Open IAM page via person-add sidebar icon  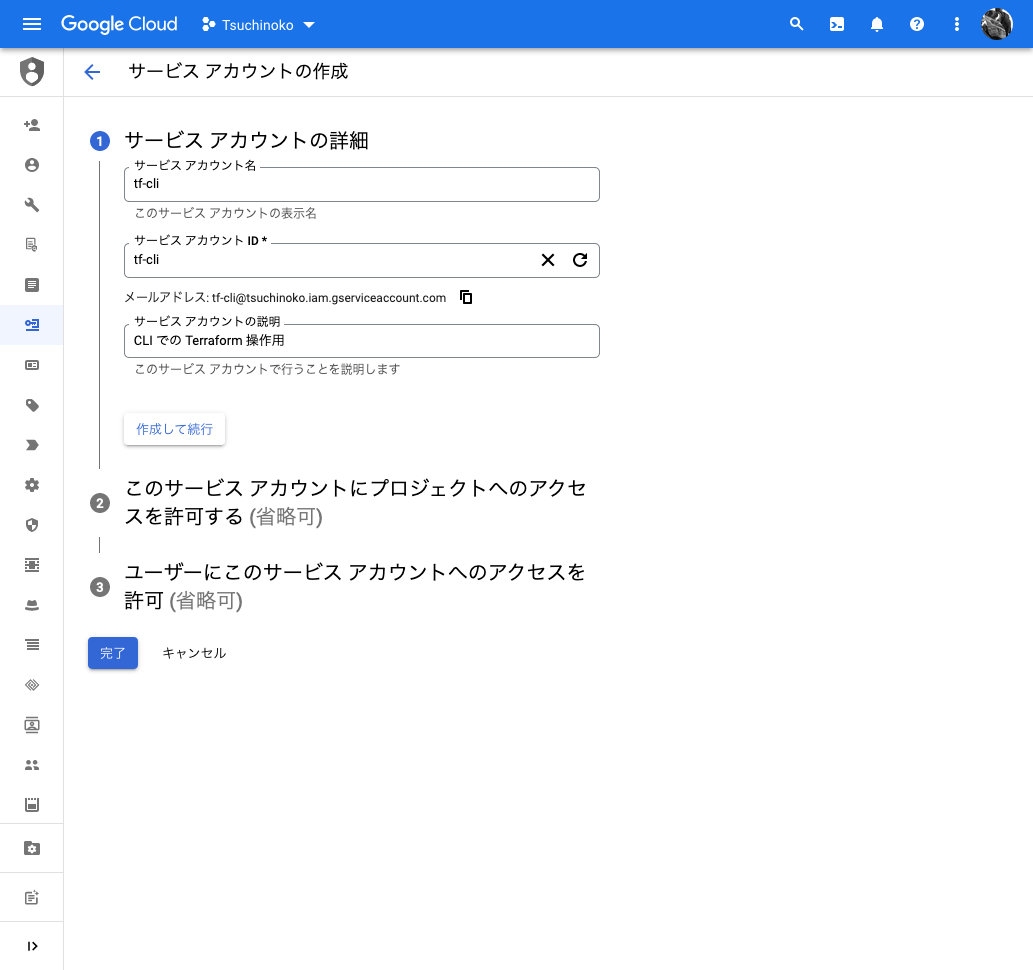point(32,125)
